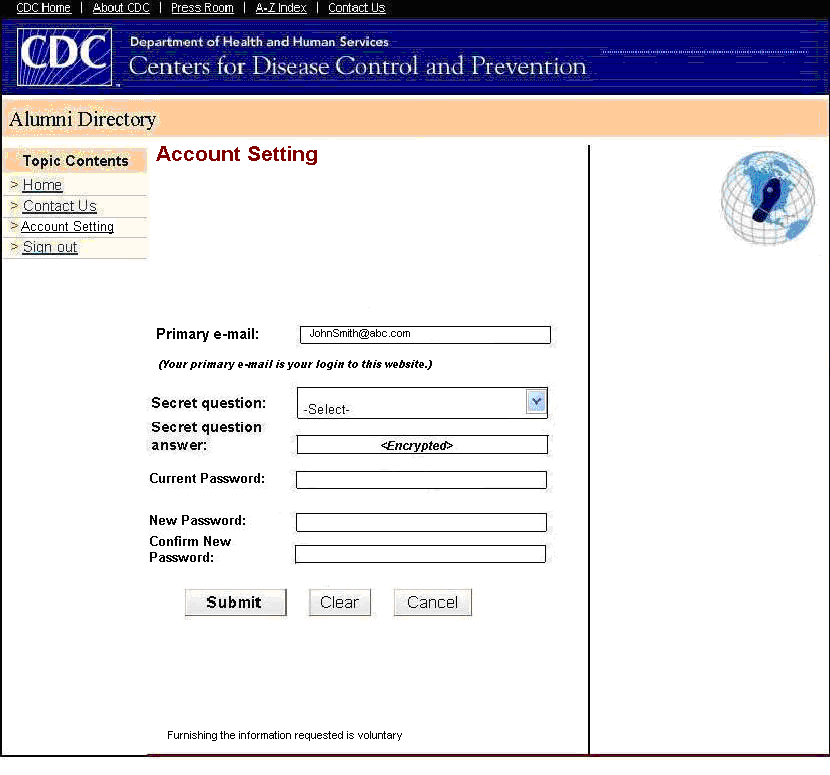
Task: Click the globe footprint image
Action: click(x=768, y=197)
